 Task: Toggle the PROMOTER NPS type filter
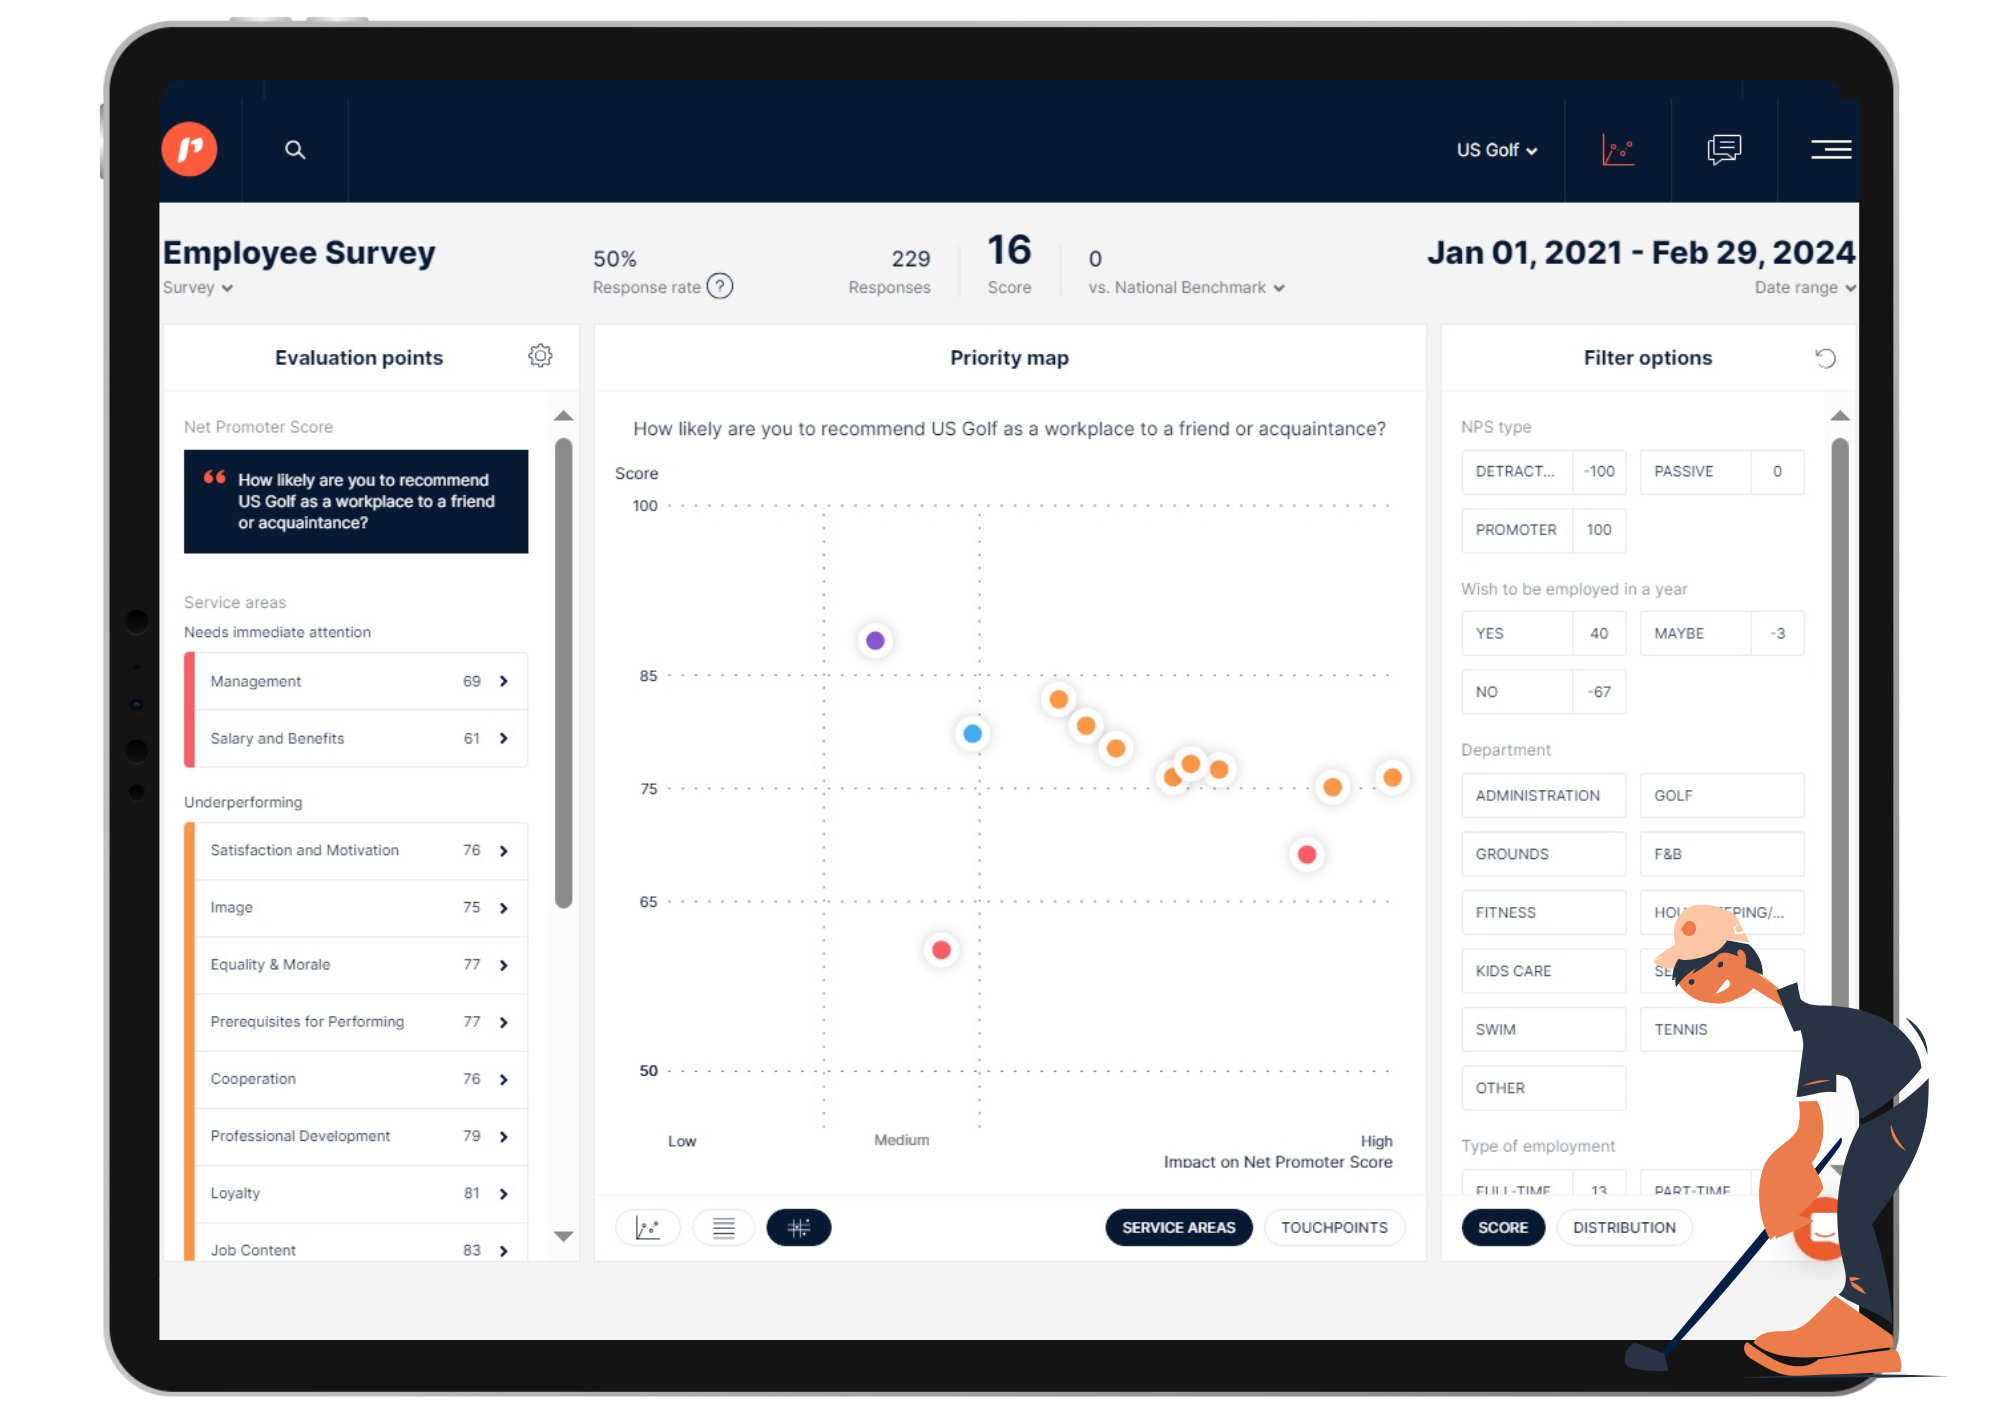(x=1513, y=528)
